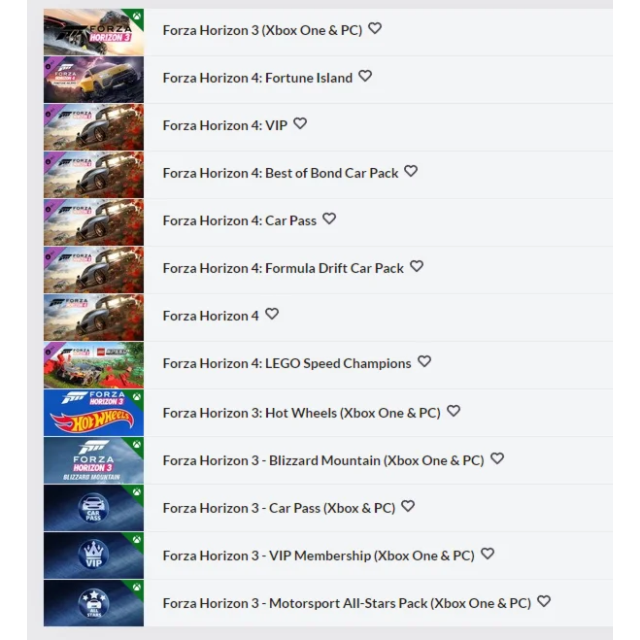Favorite Forza Horizon 3 (Xbox One & PC) heart
Image resolution: width=640 pixels, height=640 pixels.
tap(375, 29)
